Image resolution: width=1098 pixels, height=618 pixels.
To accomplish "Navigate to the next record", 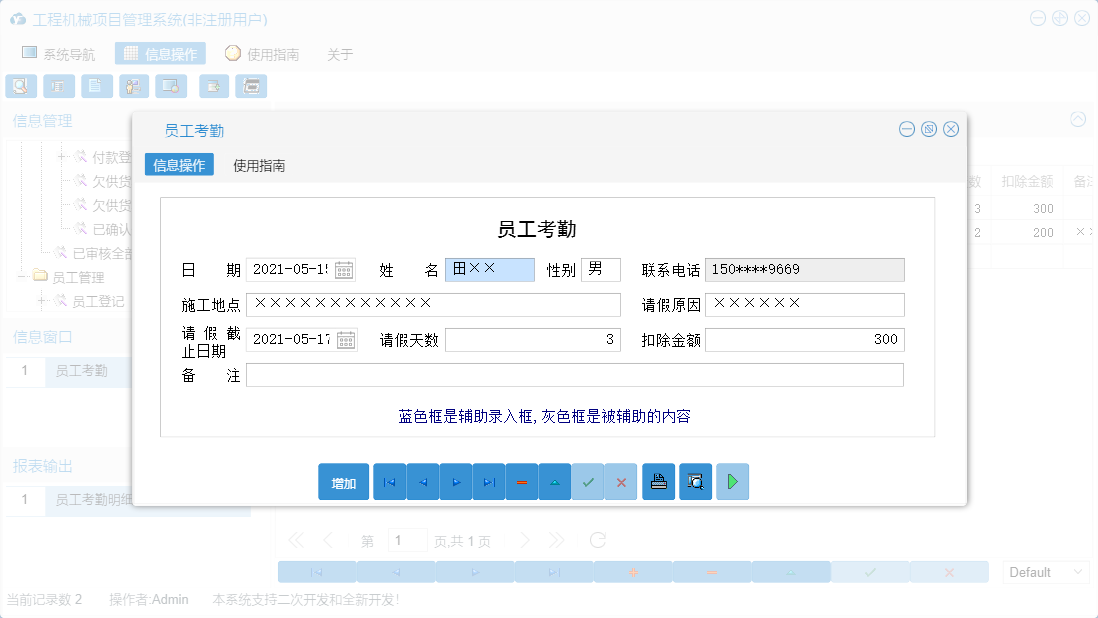I will pyautogui.click(x=455, y=481).
